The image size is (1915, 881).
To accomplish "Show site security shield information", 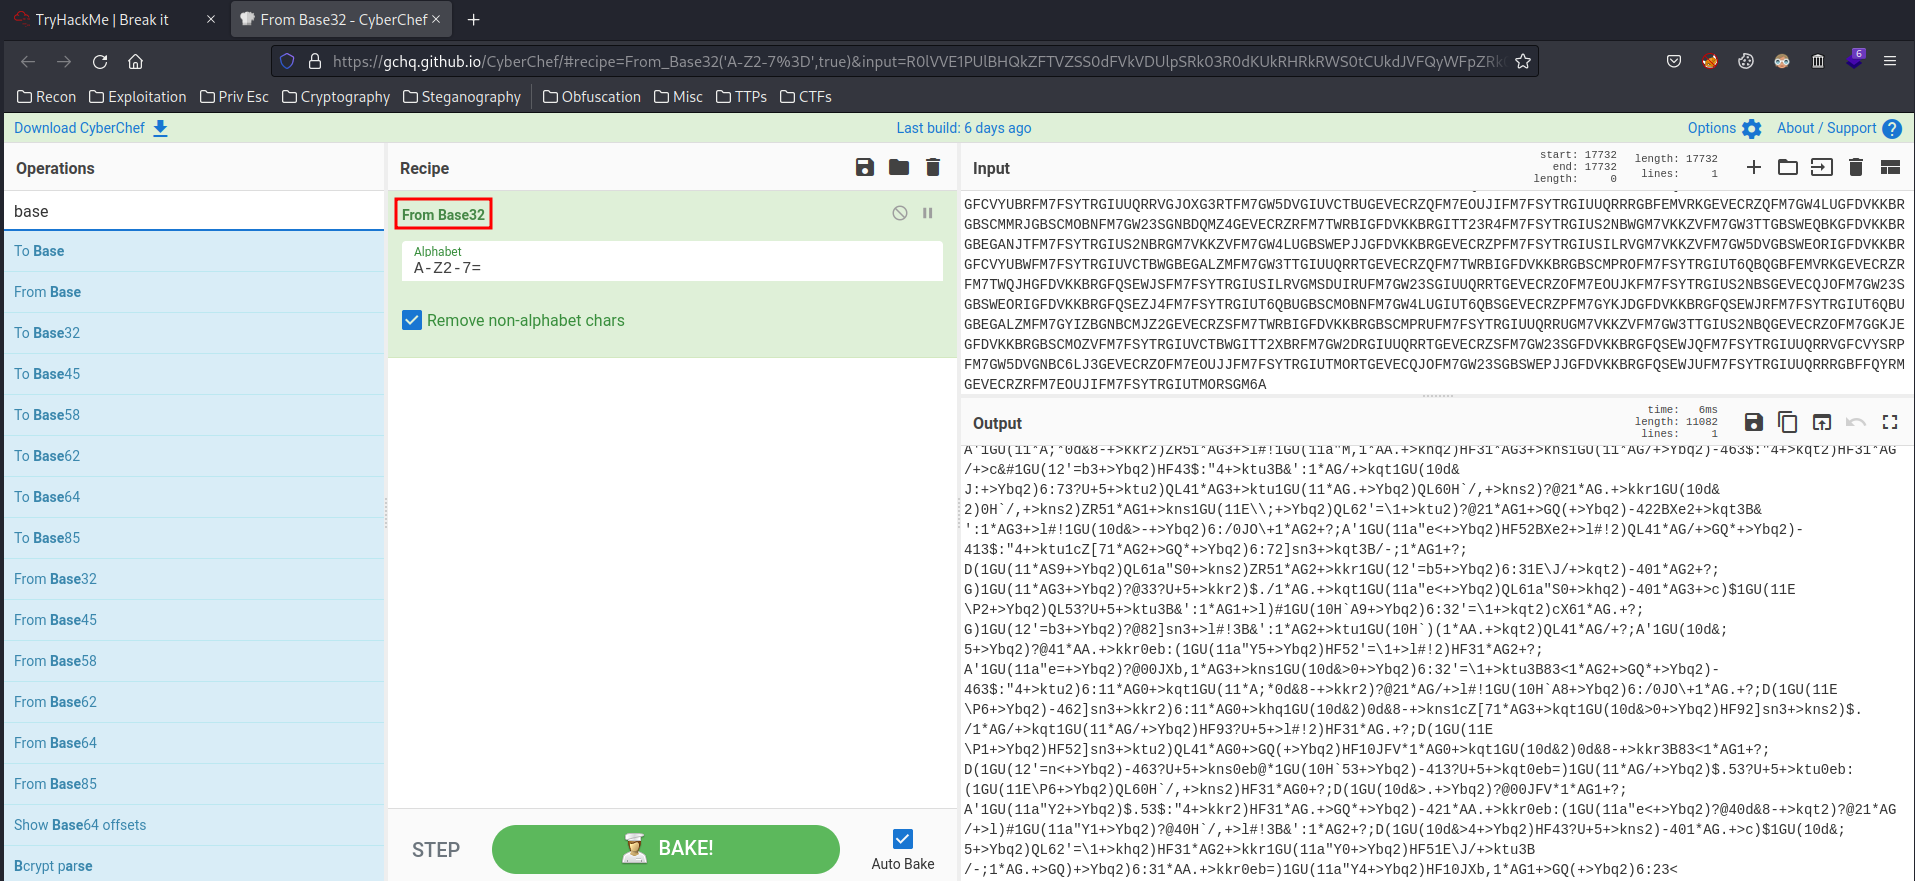I will (x=287, y=62).
